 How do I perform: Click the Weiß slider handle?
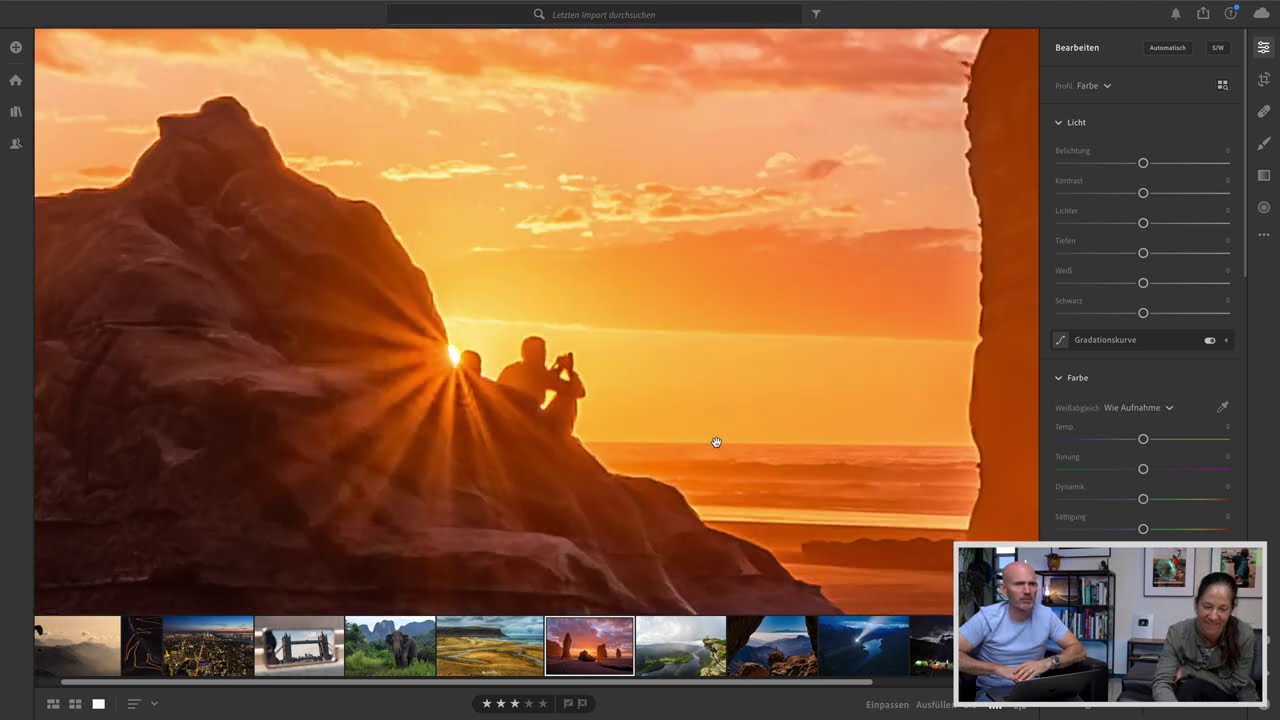[1143, 283]
